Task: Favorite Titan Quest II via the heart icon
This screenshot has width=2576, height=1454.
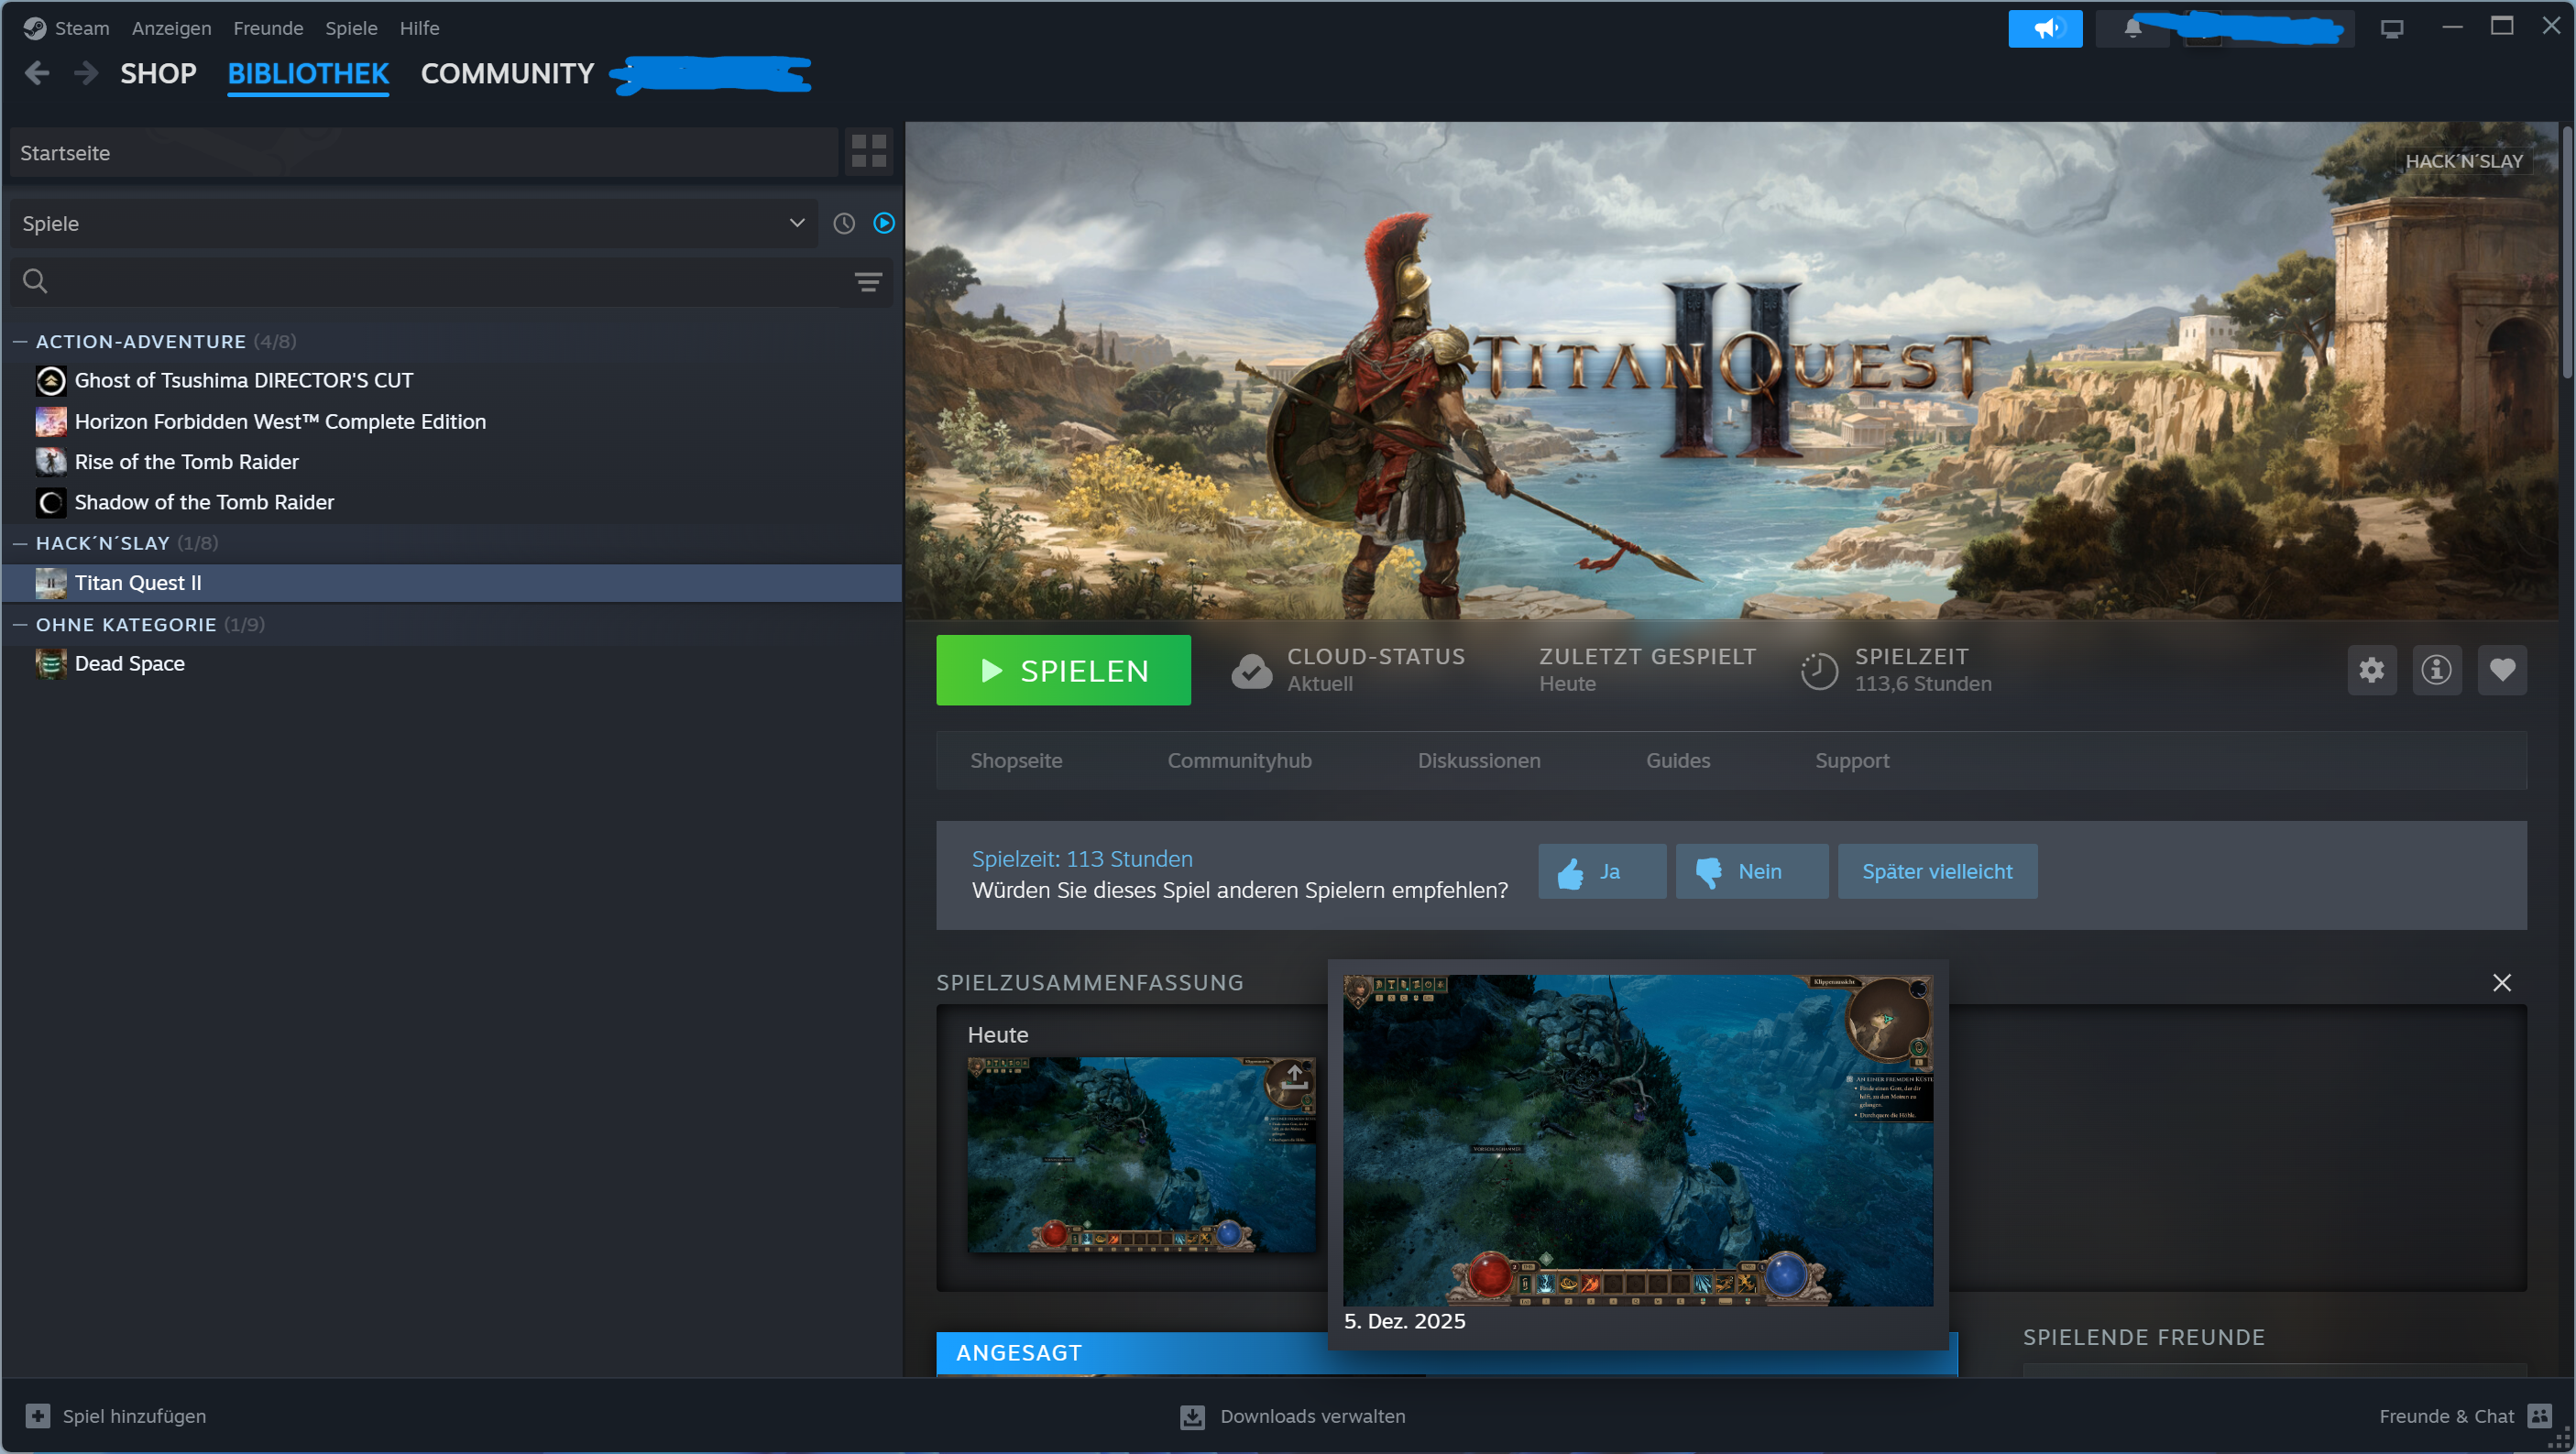Action: pos(2502,670)
